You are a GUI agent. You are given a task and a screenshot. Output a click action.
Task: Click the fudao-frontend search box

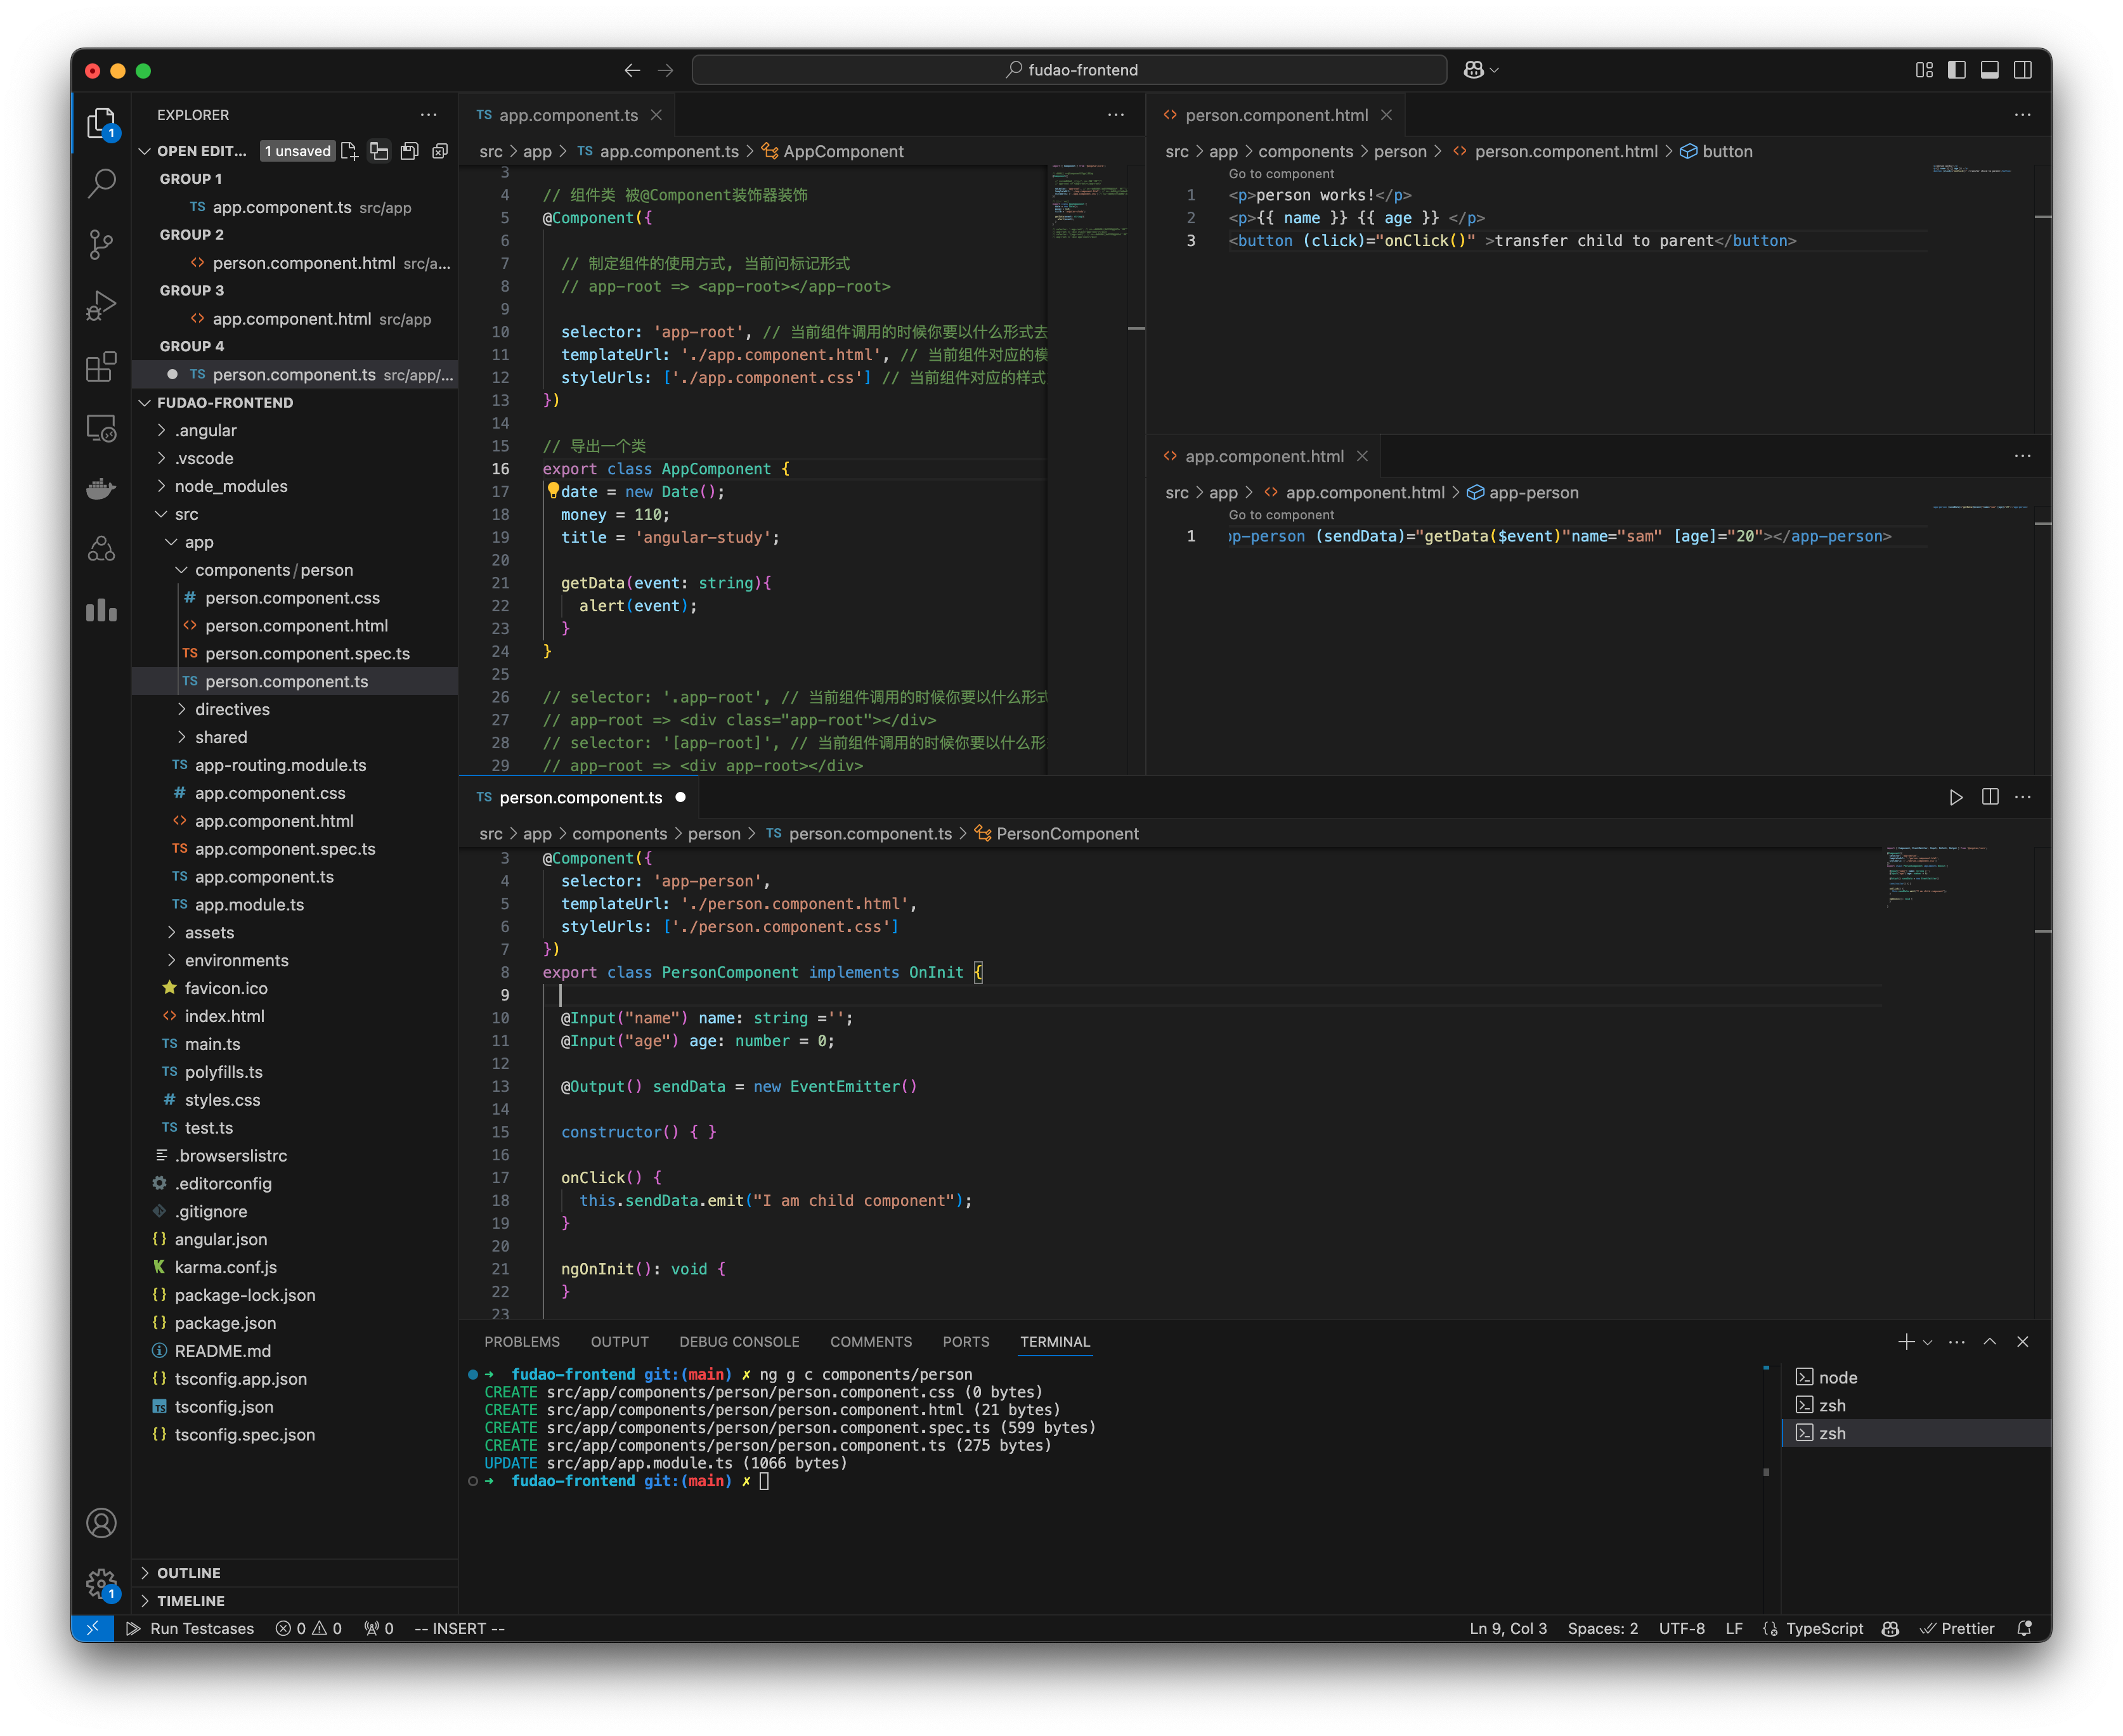(x=1068, y=69)
